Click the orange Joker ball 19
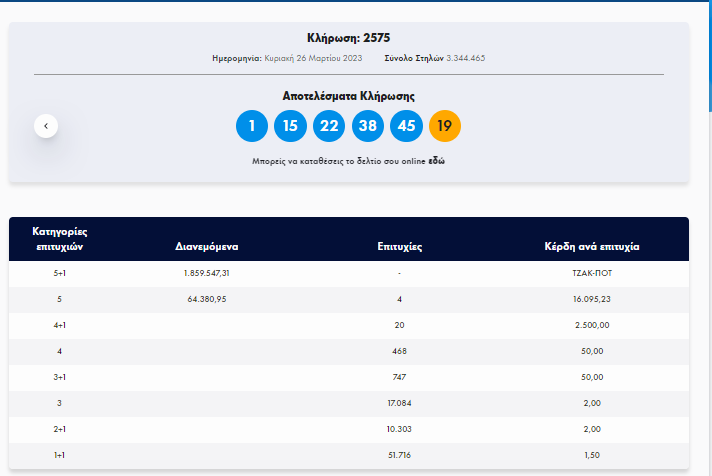Image resolution: width=712 pixels, height=476 pixels. pos(445,126)
